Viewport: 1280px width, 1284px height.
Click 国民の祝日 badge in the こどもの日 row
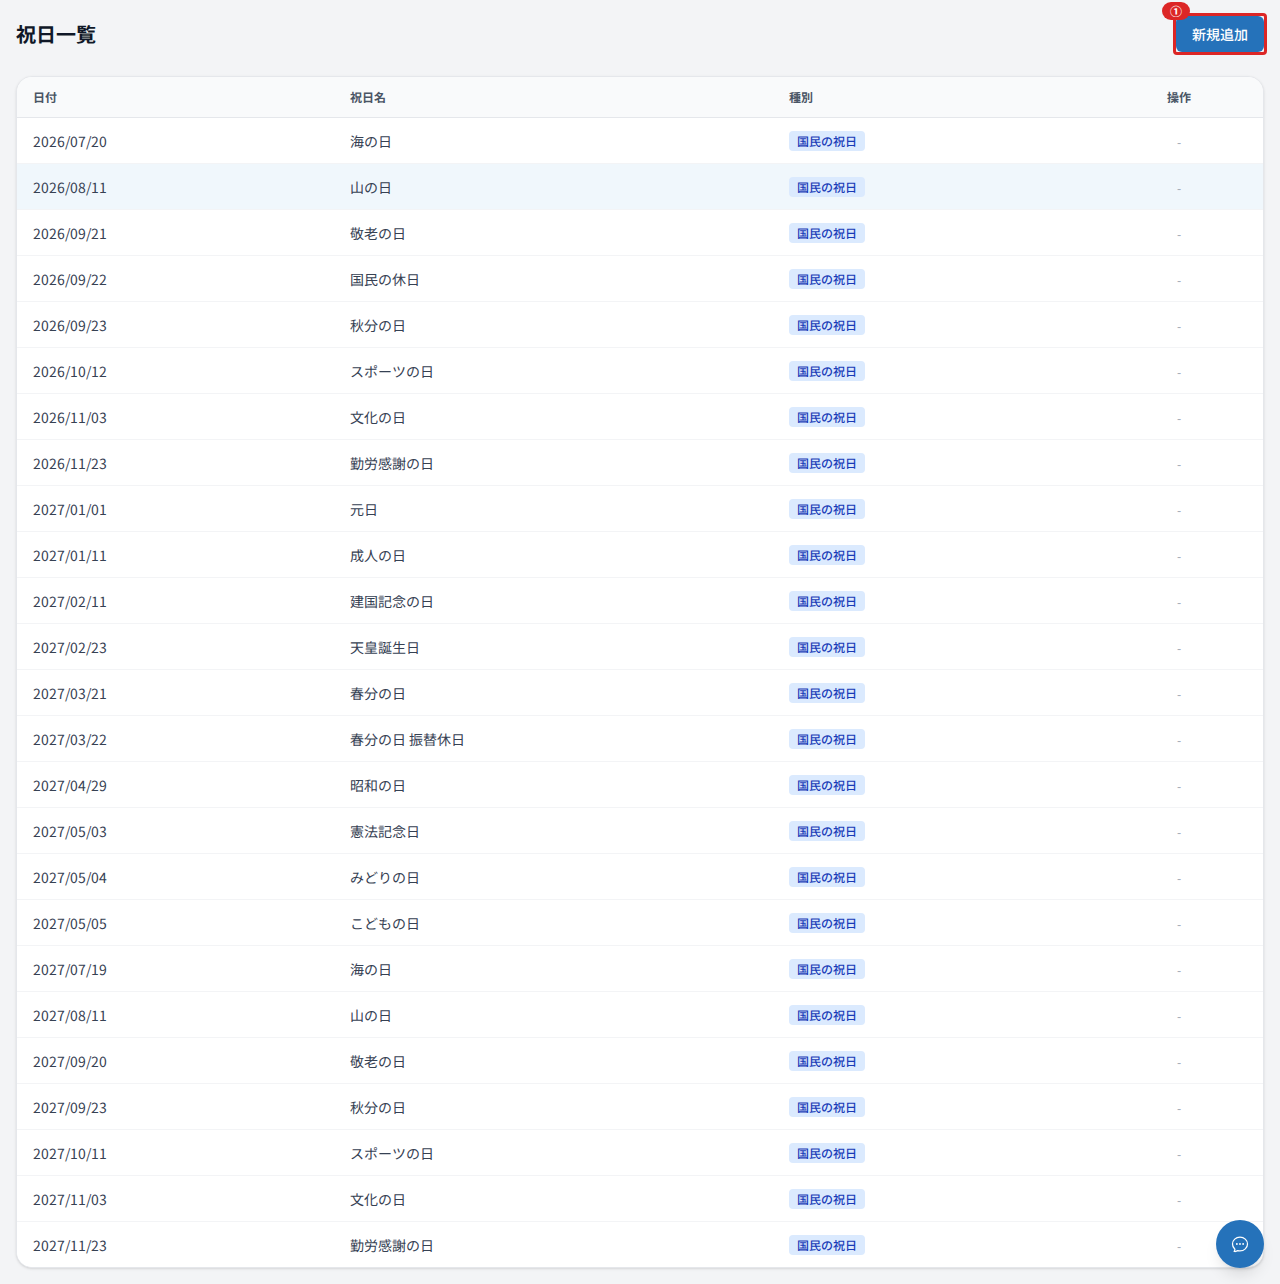[827, 924]
